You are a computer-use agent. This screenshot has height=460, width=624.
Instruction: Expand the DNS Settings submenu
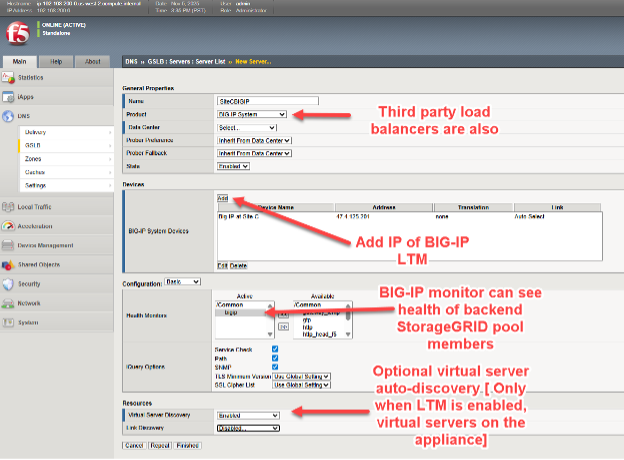pos(66,185)
